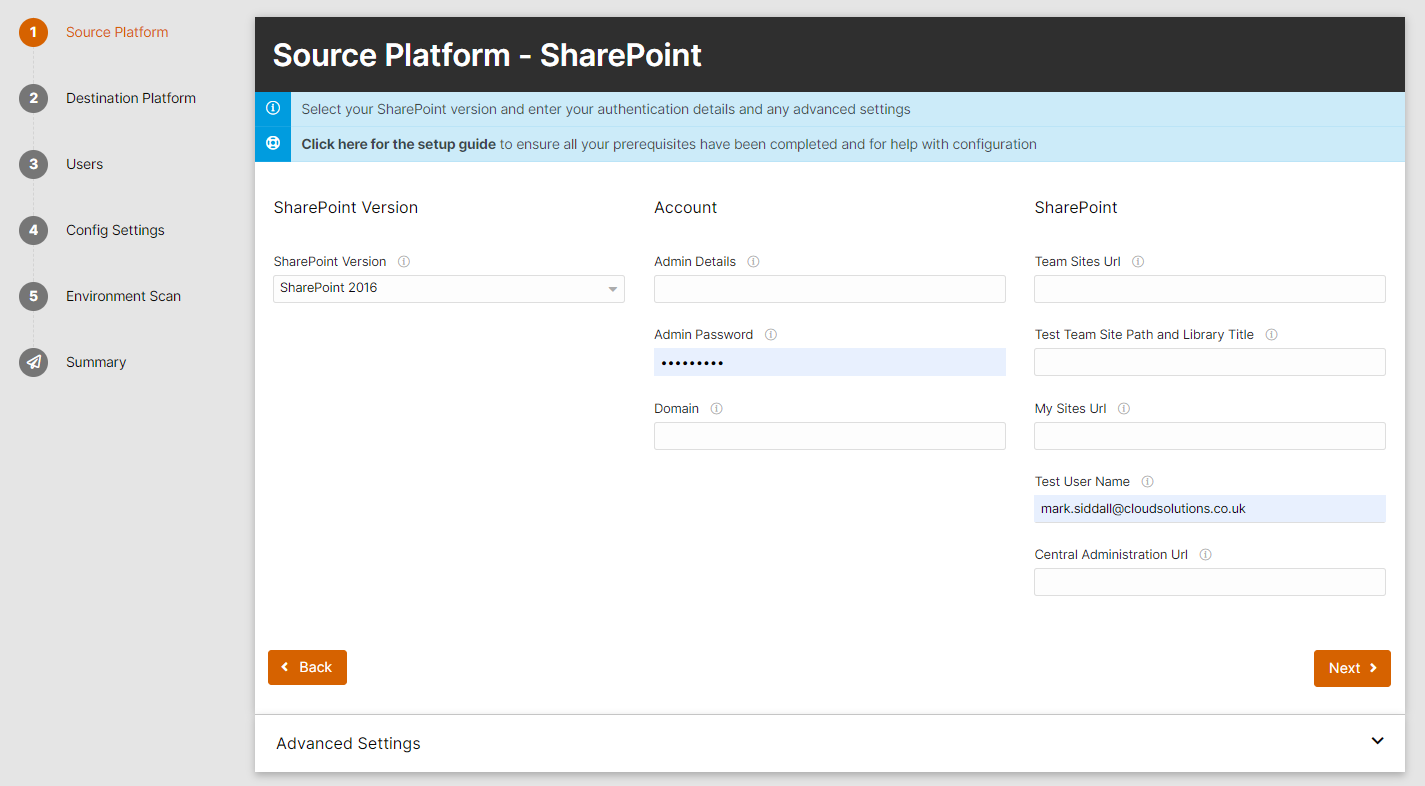Click info icon next to Domain
1425x786 pixels.
716,409
